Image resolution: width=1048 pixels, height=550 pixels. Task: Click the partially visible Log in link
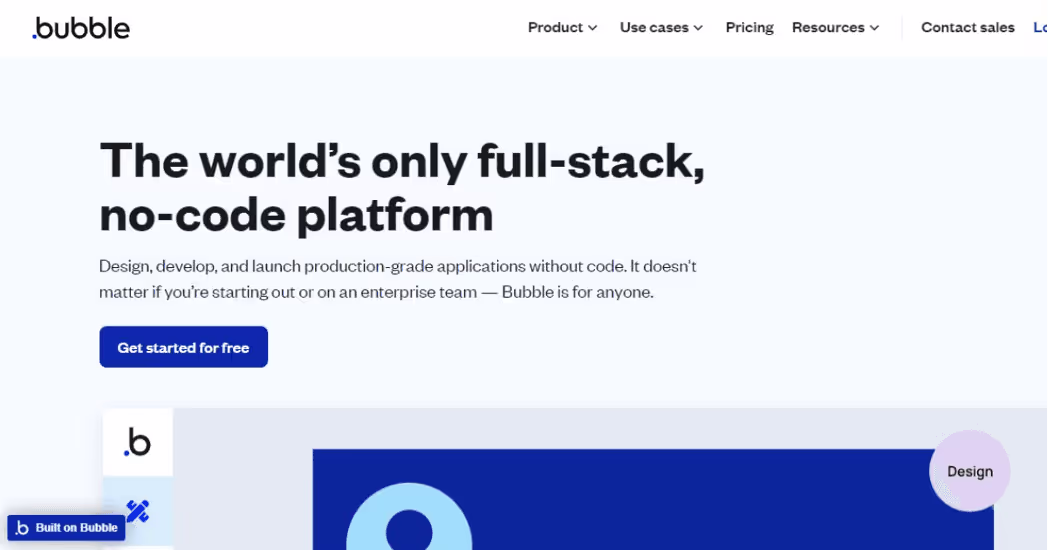click(x=1040, y=27)
